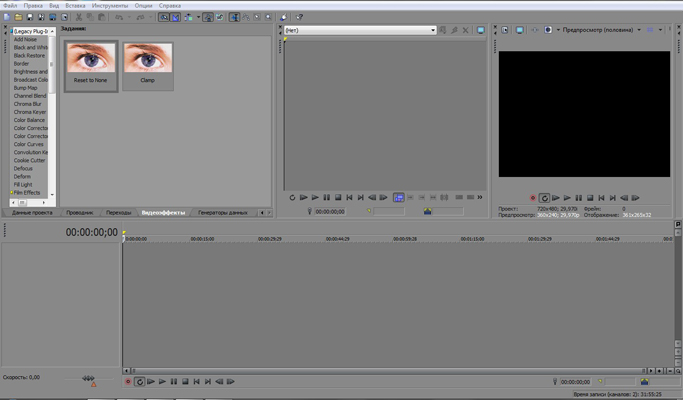
Task: Select the Zoom edit tool magnifier
Action: pos(268,17)
